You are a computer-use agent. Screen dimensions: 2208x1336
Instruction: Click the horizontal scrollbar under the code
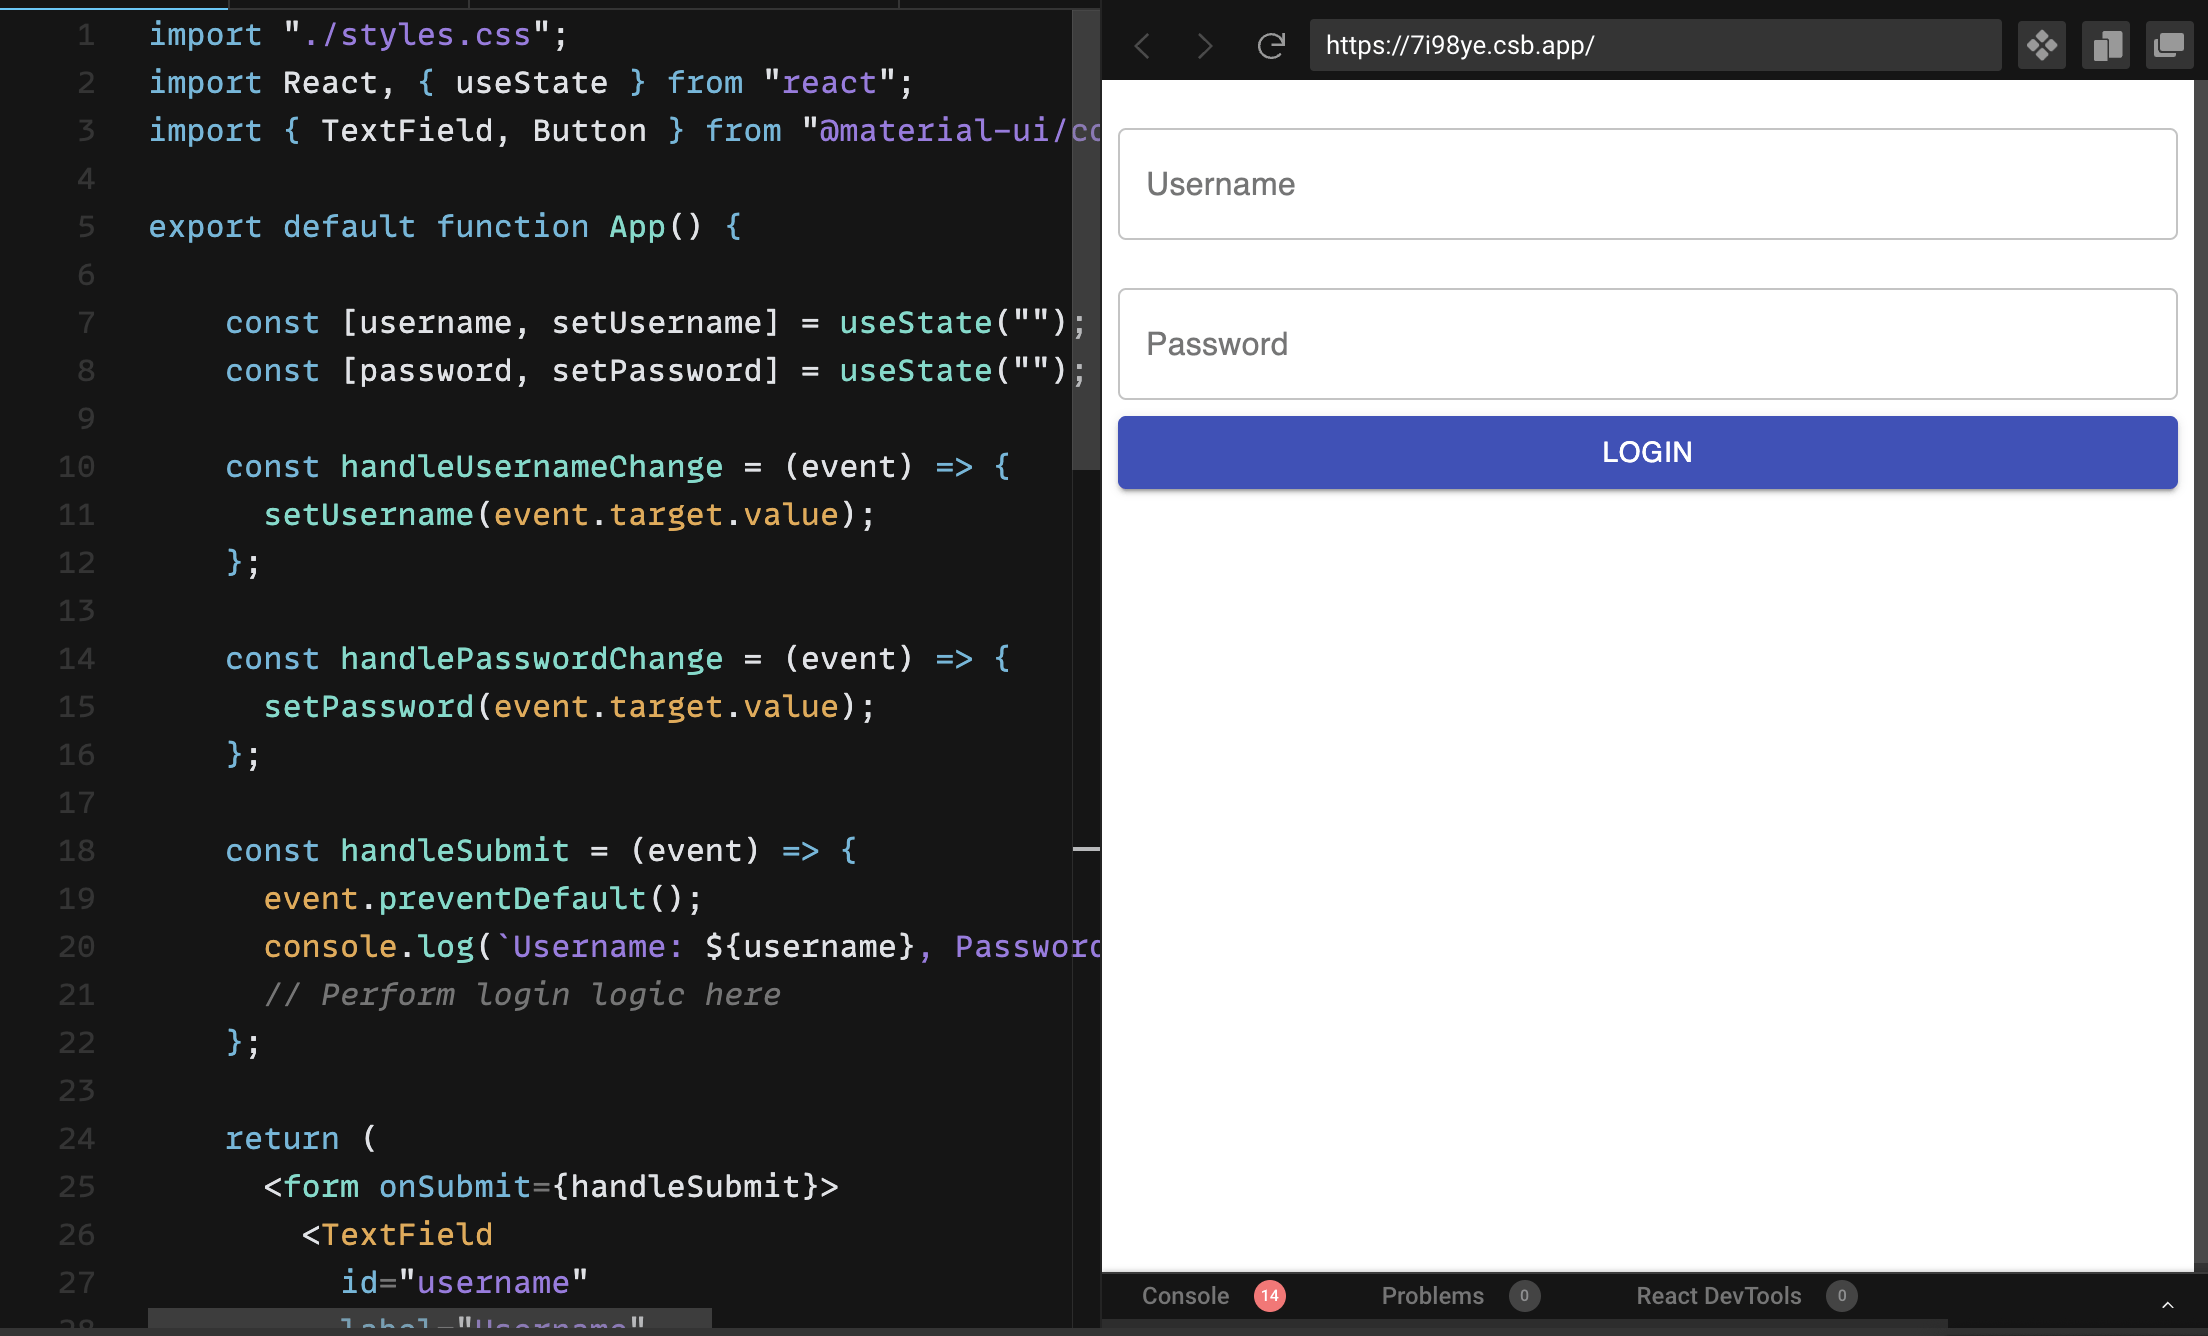point(430,1320)
